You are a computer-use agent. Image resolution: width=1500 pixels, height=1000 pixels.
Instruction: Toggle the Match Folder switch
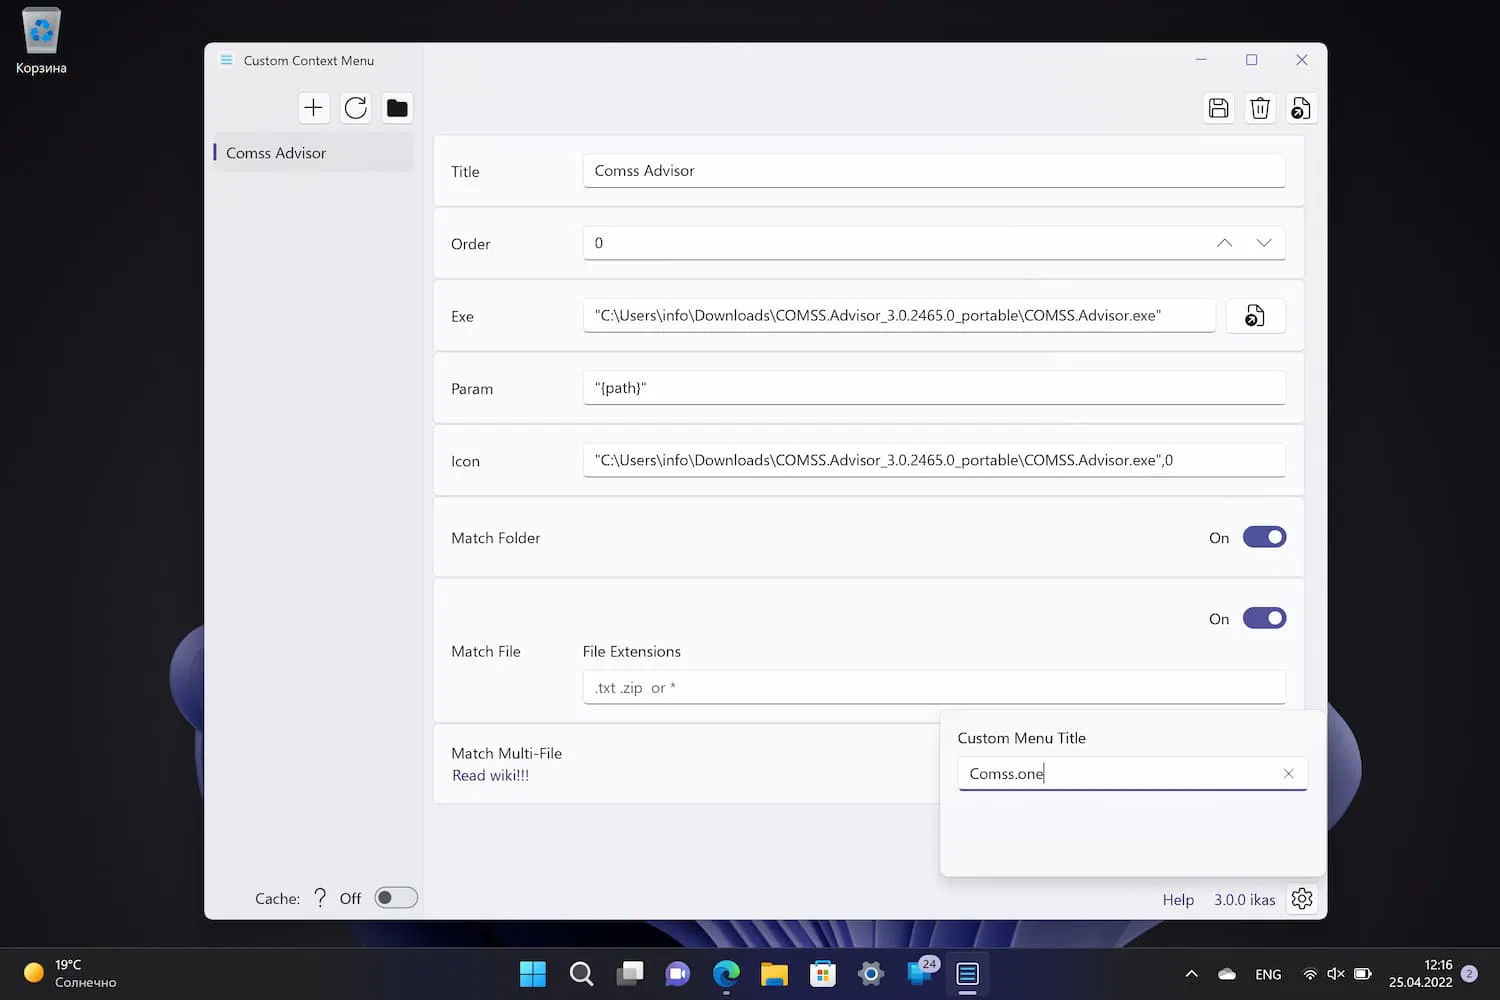point(1264,537)
